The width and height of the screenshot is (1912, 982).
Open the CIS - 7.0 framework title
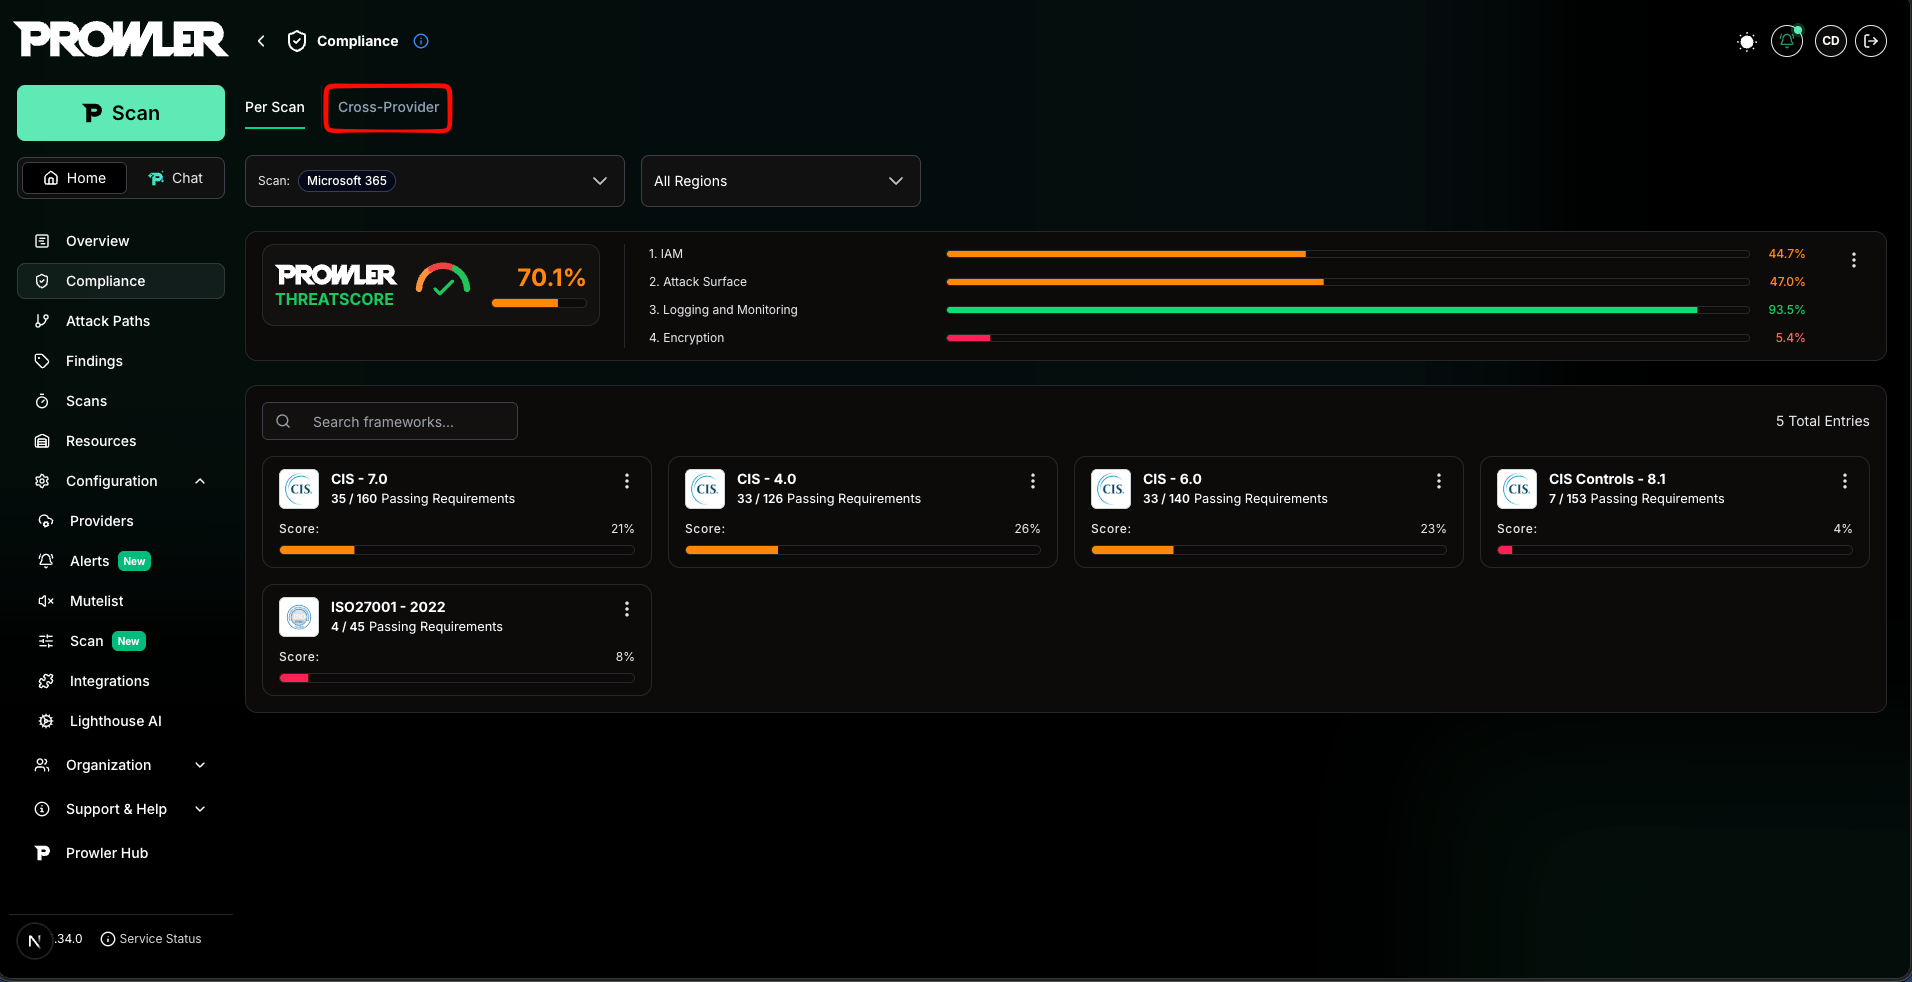pos(359,479)
